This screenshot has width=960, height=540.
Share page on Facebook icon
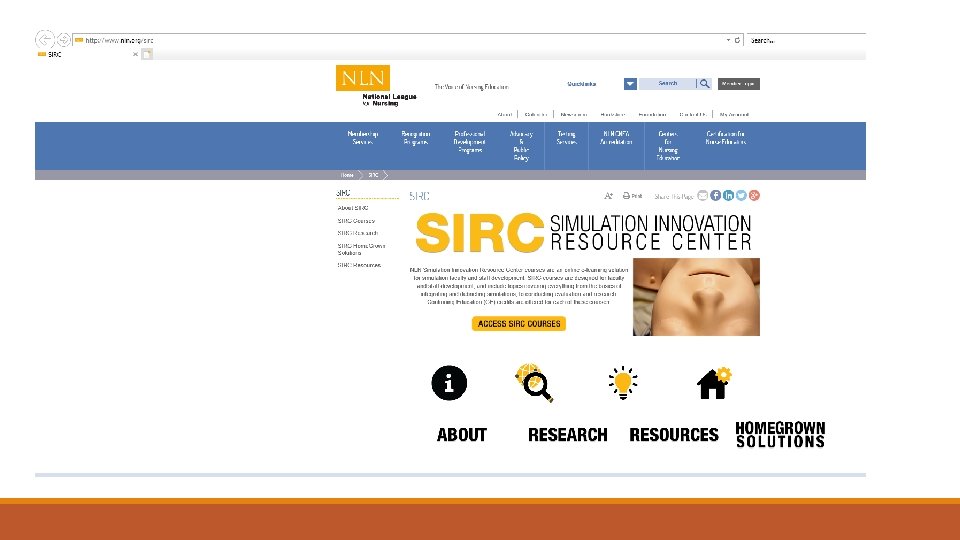[x=716, y=195]
